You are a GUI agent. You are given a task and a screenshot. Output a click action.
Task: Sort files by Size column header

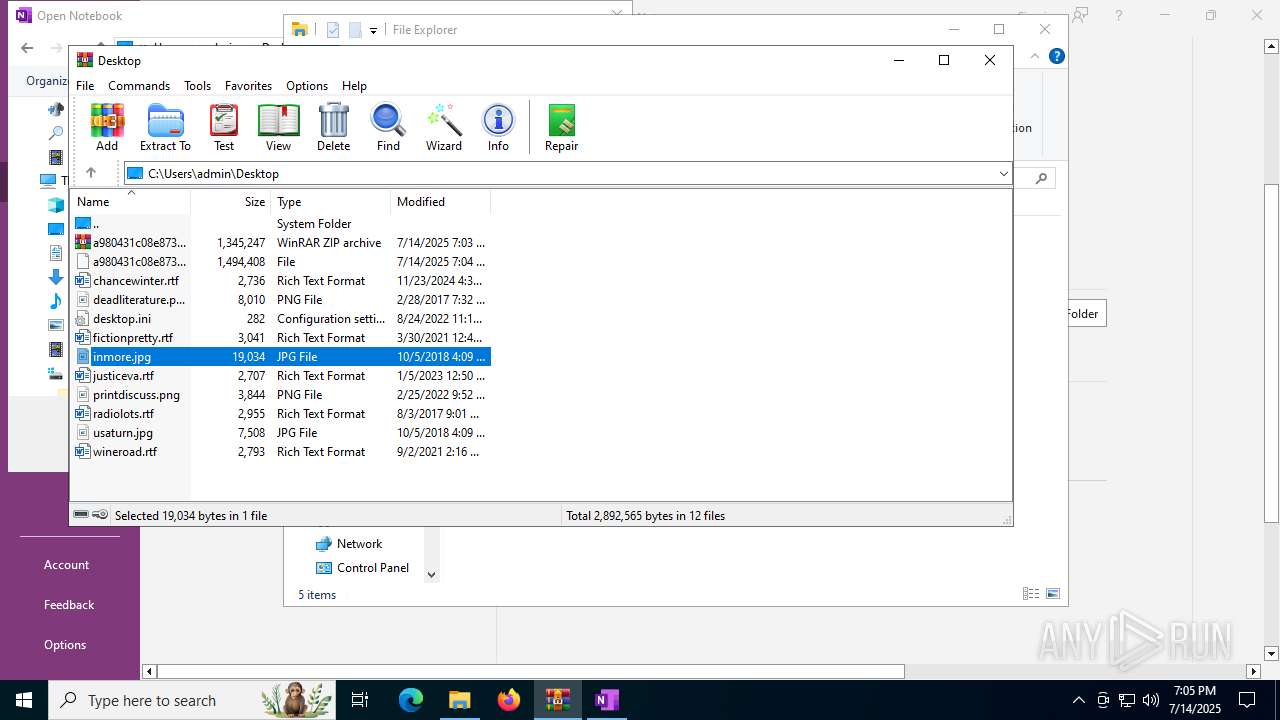point(231,202)
